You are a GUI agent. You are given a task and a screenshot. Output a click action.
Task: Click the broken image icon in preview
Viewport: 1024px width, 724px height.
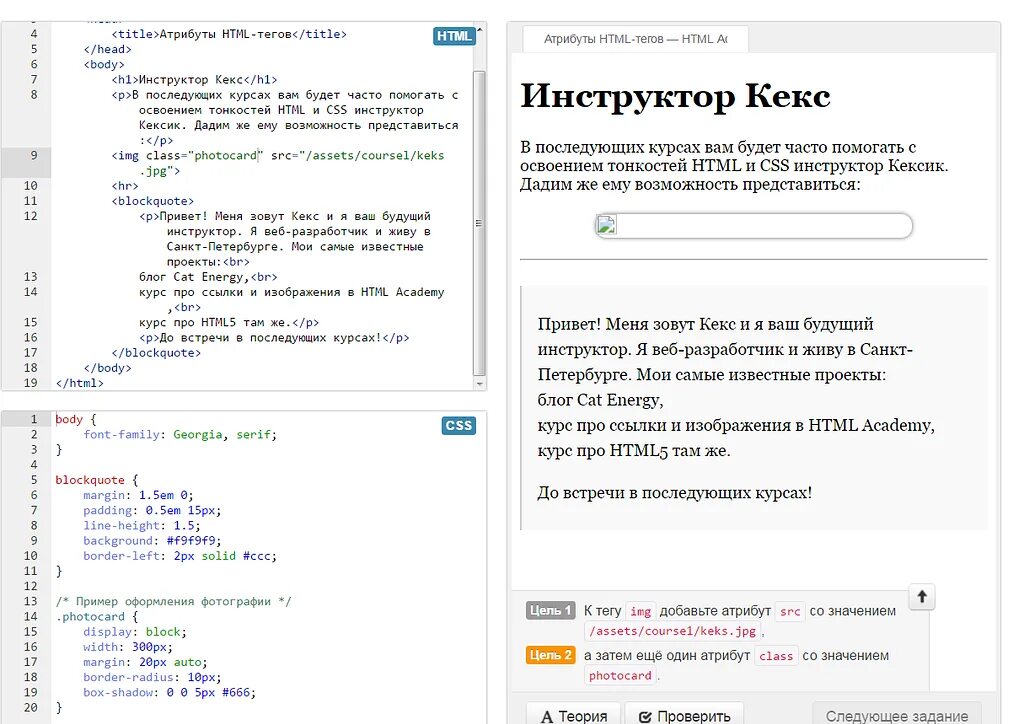[606, 225]
